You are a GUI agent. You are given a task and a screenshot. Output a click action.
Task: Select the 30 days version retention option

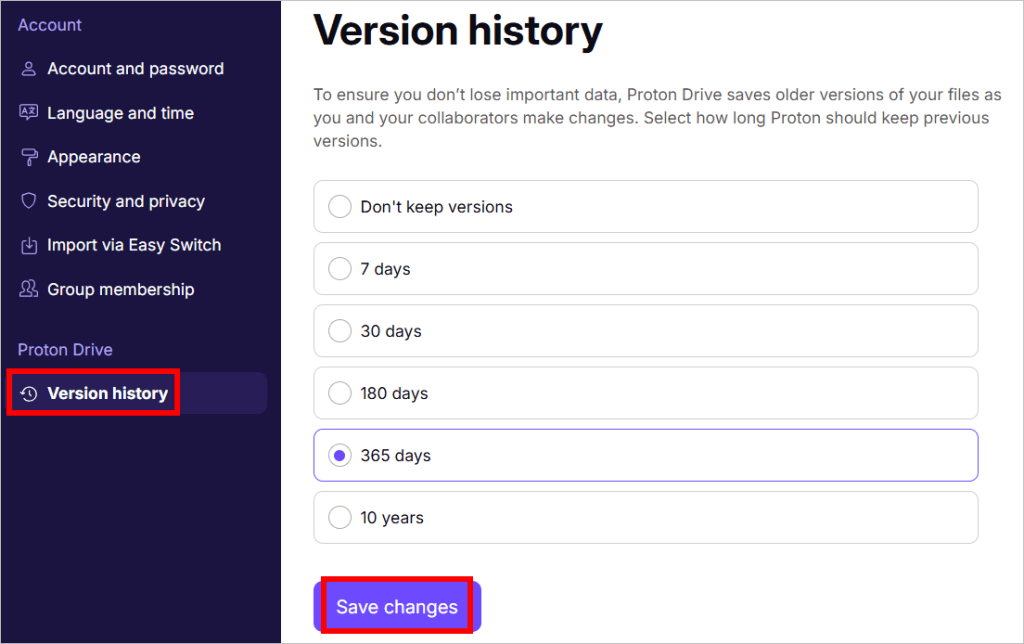coord(339,331)
